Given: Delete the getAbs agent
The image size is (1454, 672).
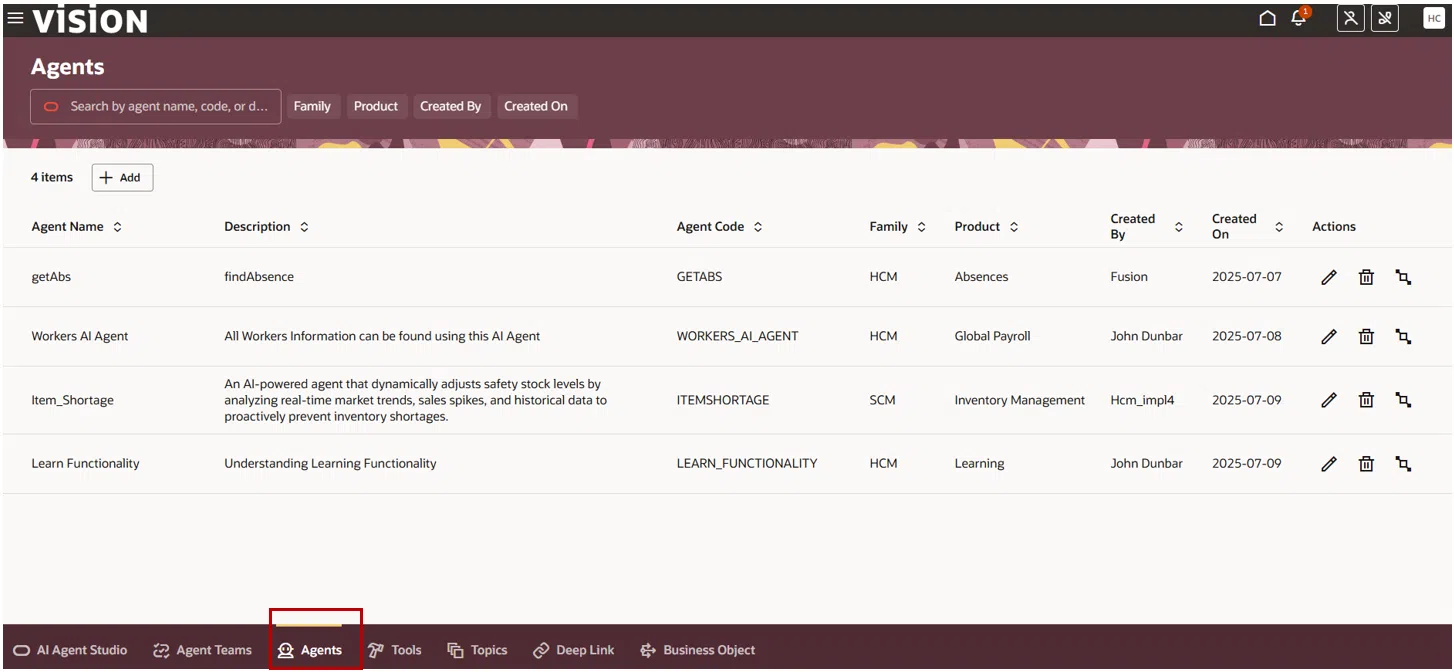Looking at the screenshot, I should [1366, 277].
